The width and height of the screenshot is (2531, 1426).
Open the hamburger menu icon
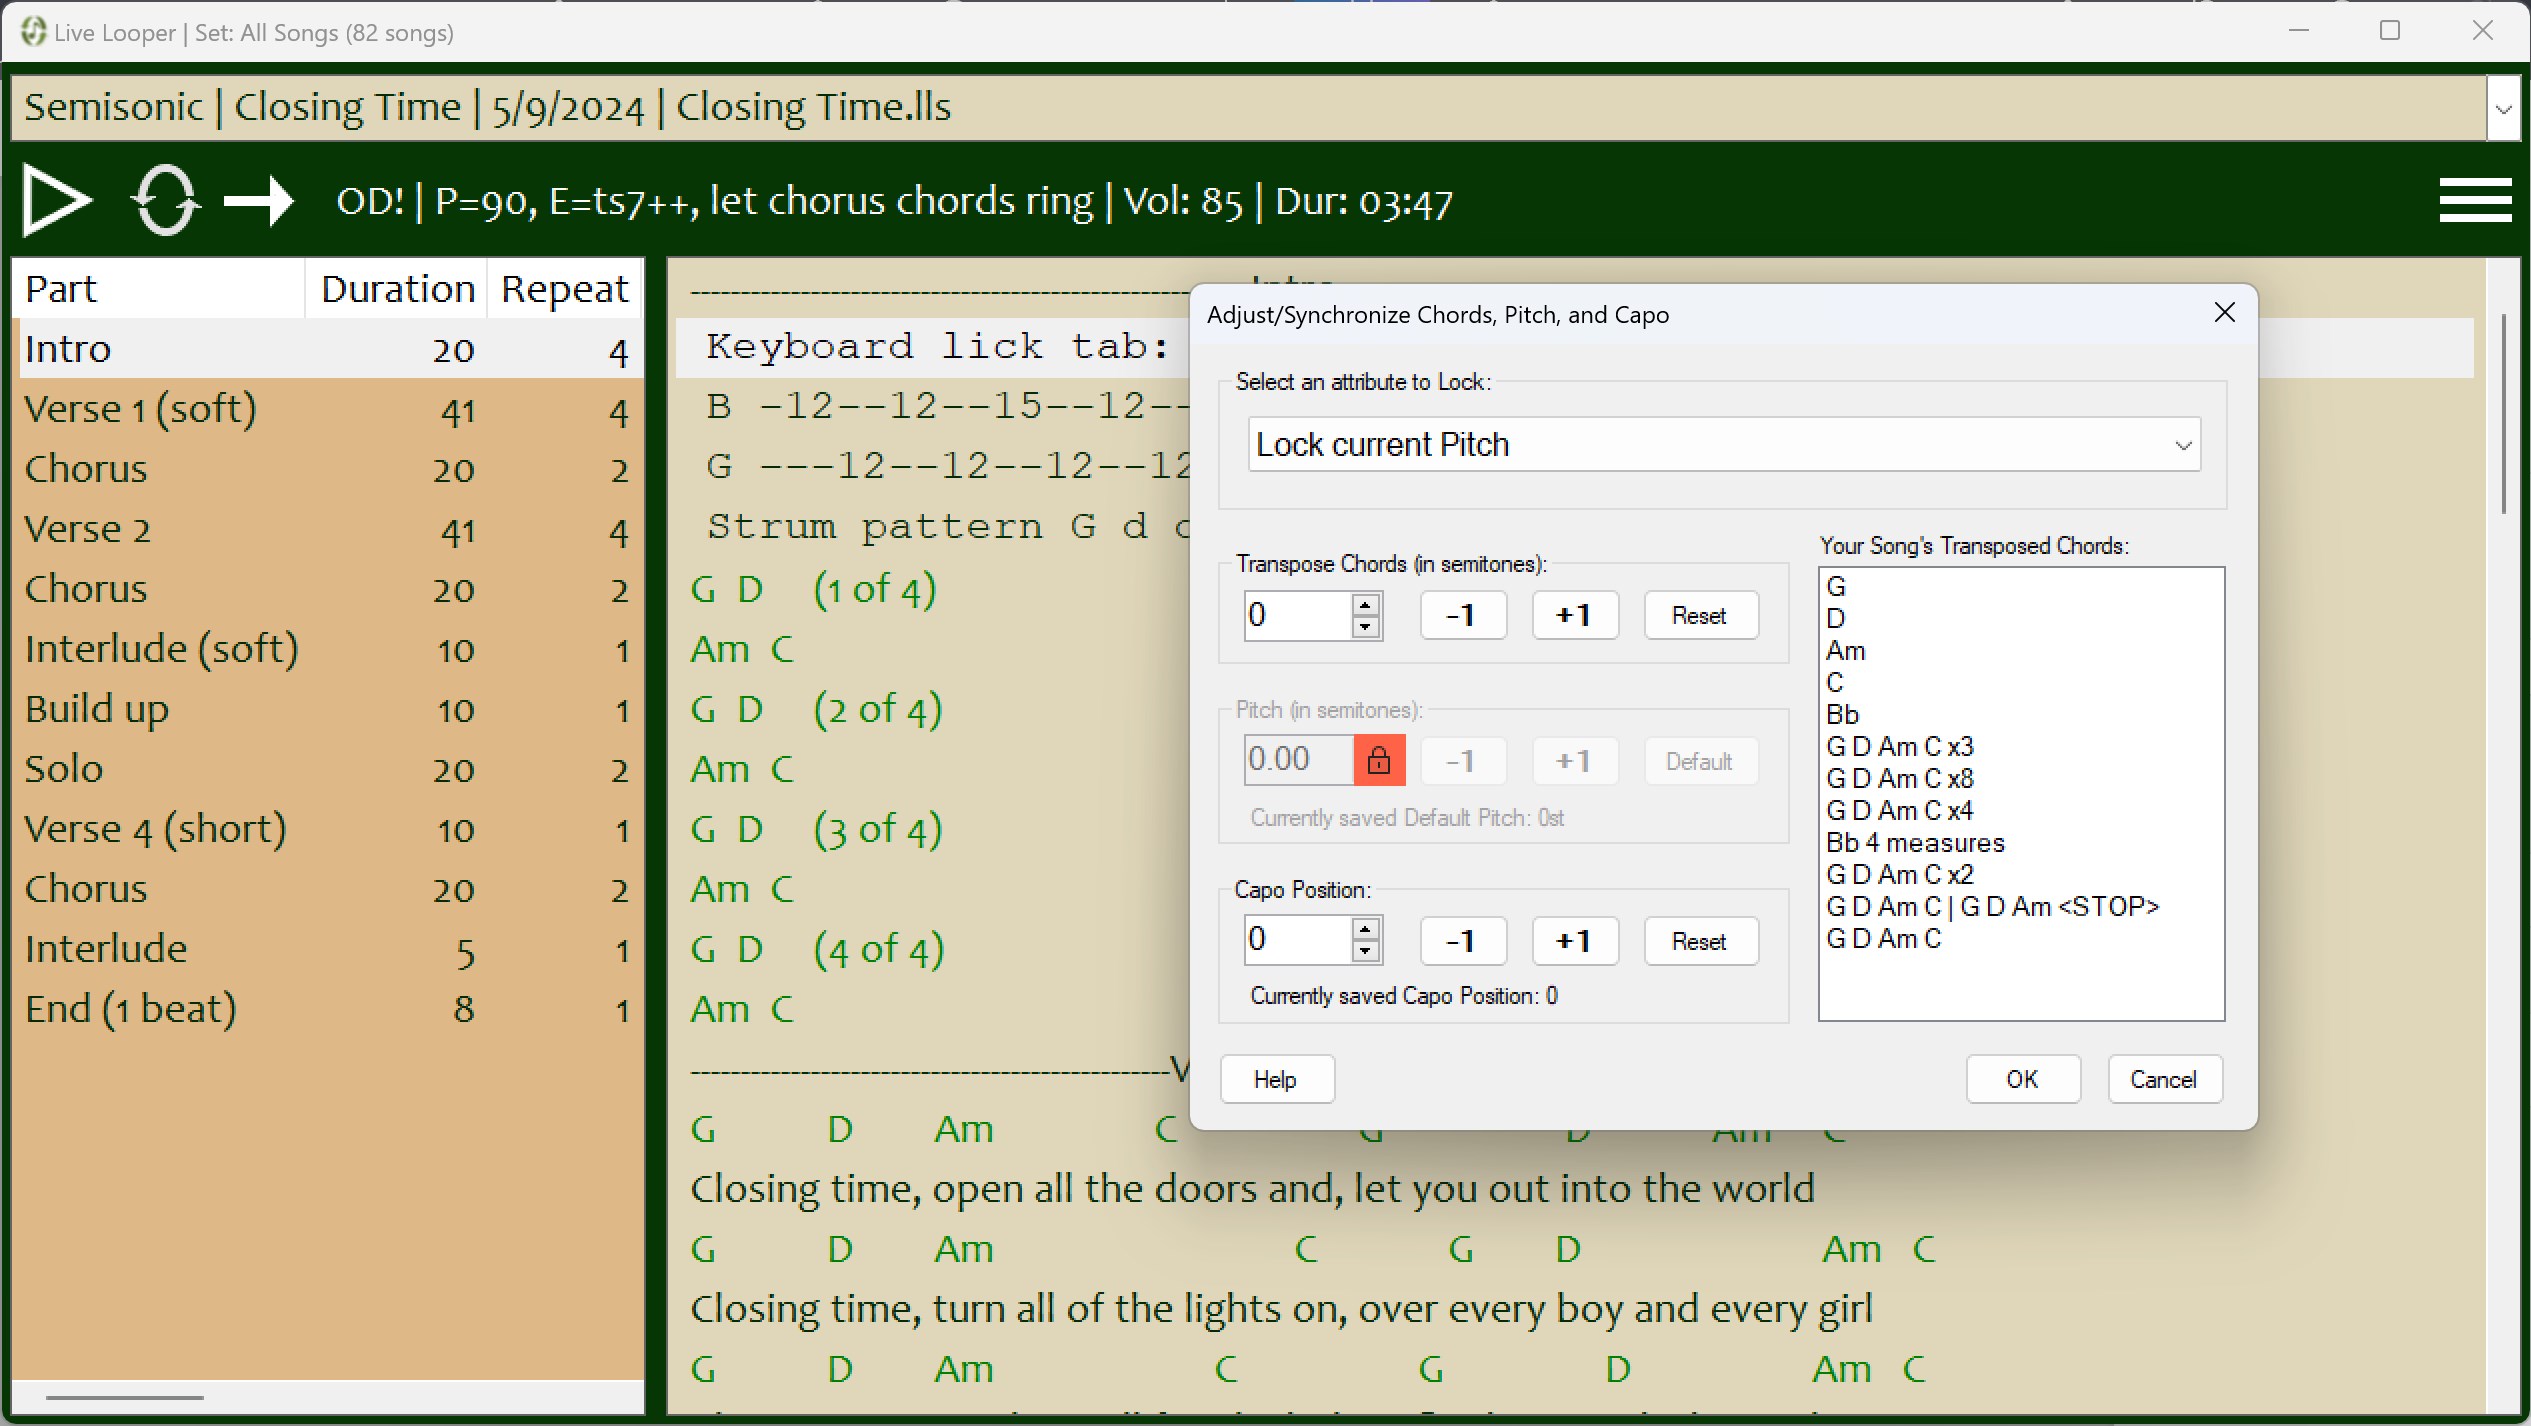[2476, 200]
